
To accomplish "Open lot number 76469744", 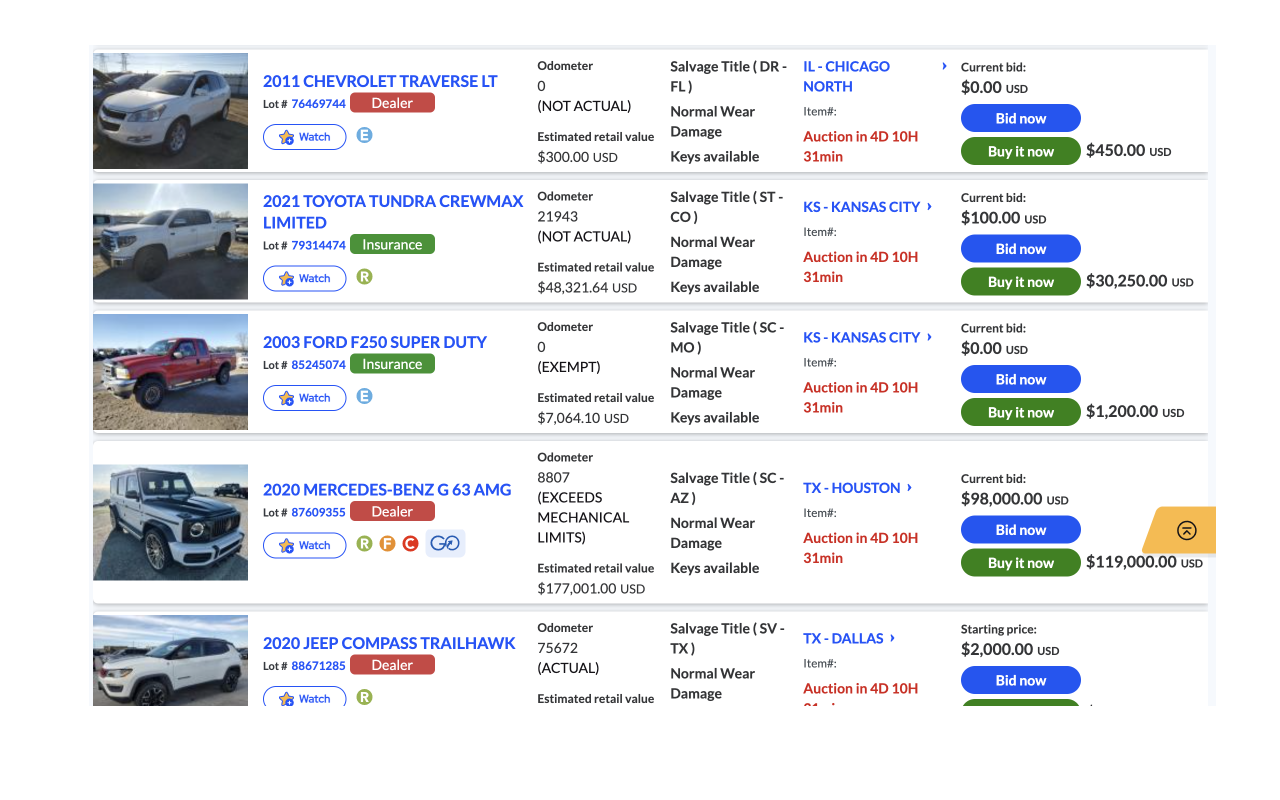I will [x=318, y=104].
